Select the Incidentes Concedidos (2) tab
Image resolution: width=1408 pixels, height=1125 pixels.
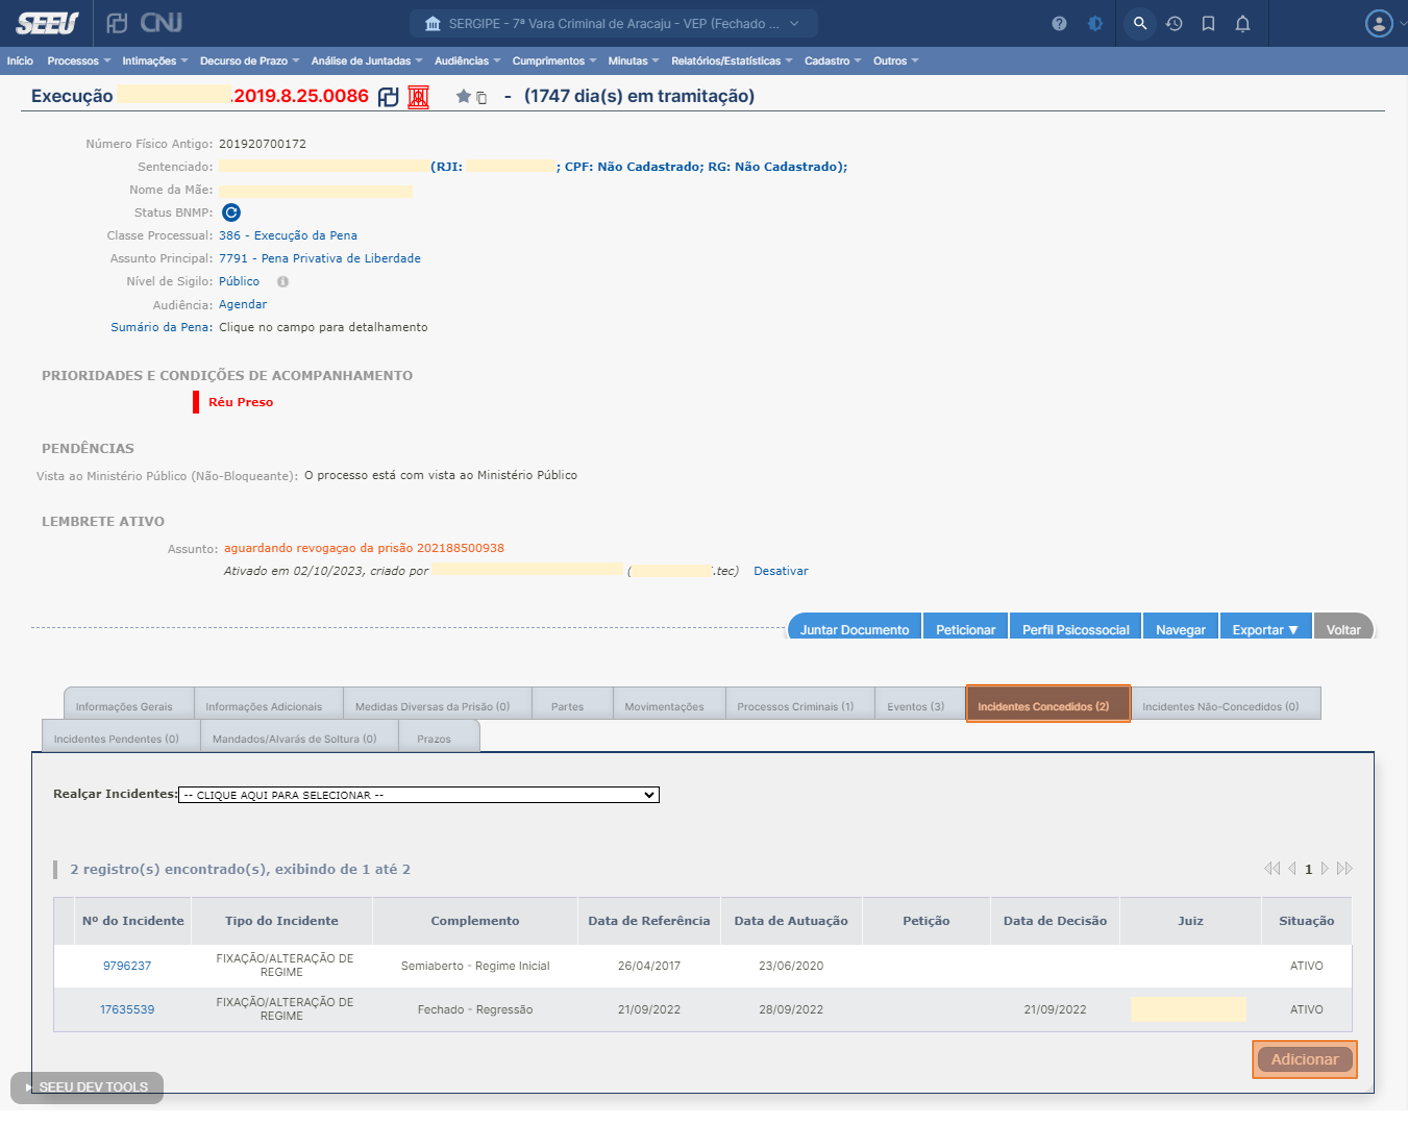(1047, 704)
